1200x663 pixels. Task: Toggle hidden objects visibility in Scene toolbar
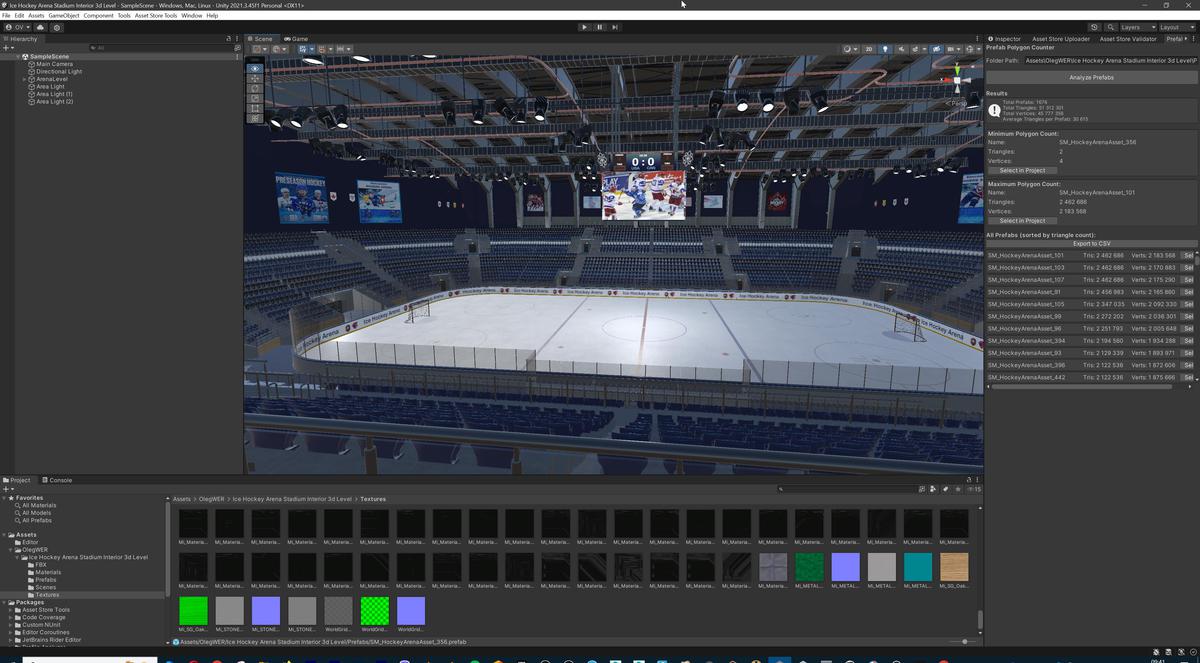coord(937,49)
